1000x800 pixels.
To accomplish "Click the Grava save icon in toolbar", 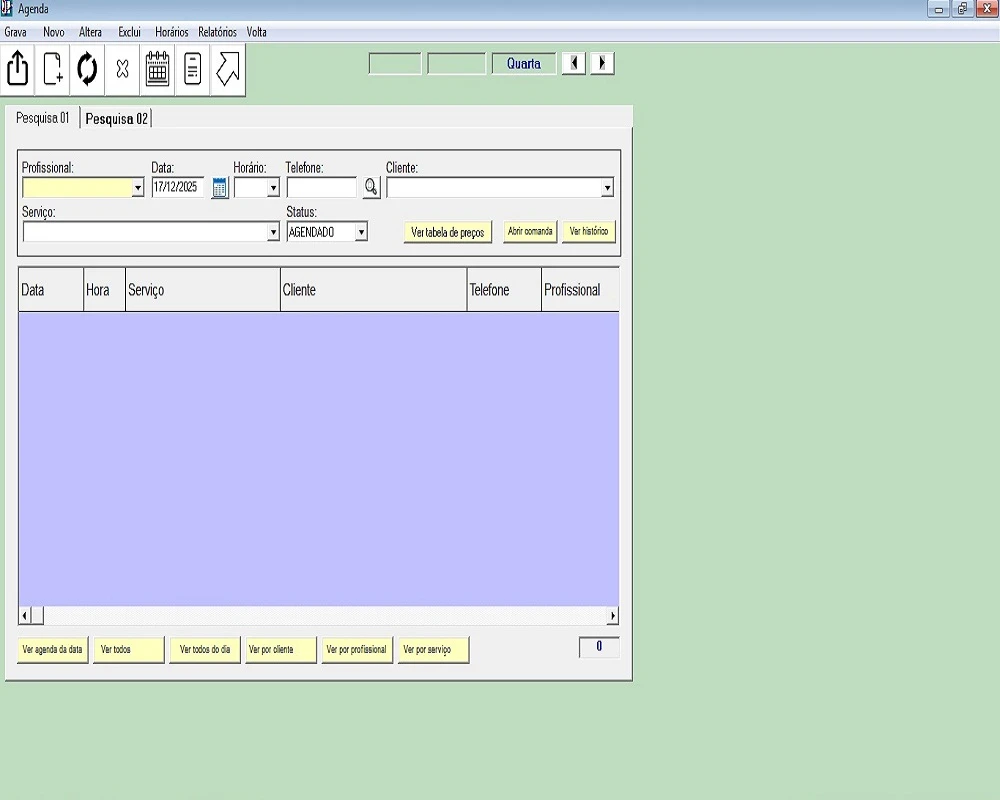I will pyautogui.click(x=18, y=70).
